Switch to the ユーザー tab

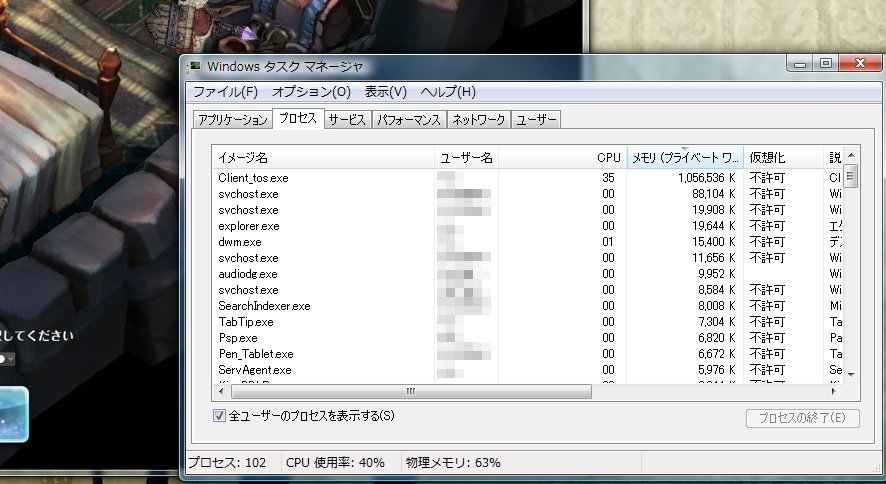point(536,120)
